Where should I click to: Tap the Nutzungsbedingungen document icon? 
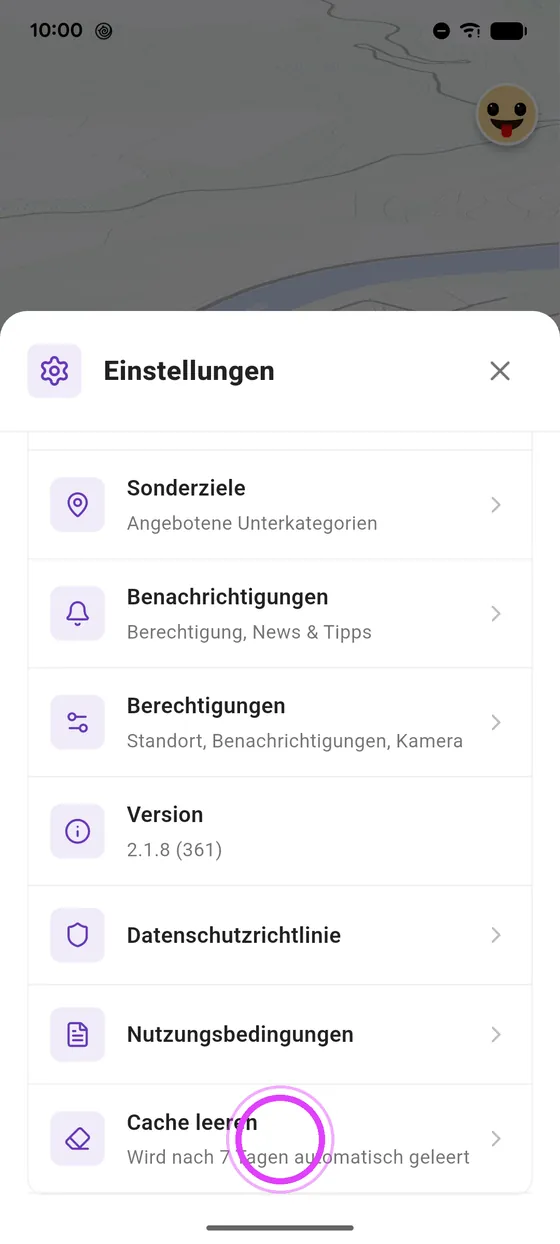[x=77, y=1035]
